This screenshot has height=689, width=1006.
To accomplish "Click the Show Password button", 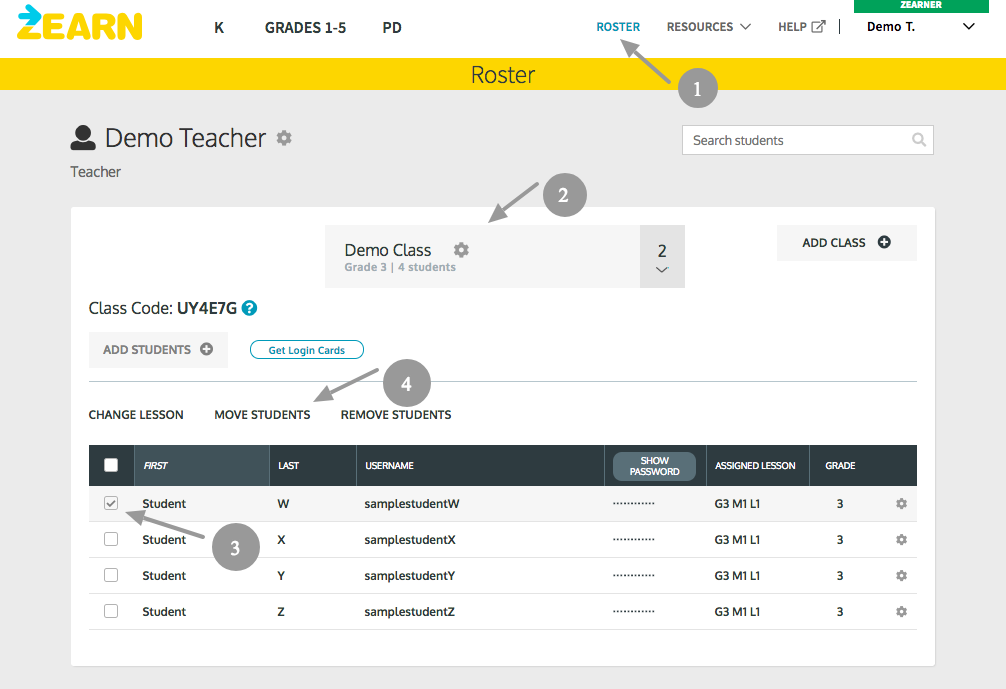I will click(654, 466).
